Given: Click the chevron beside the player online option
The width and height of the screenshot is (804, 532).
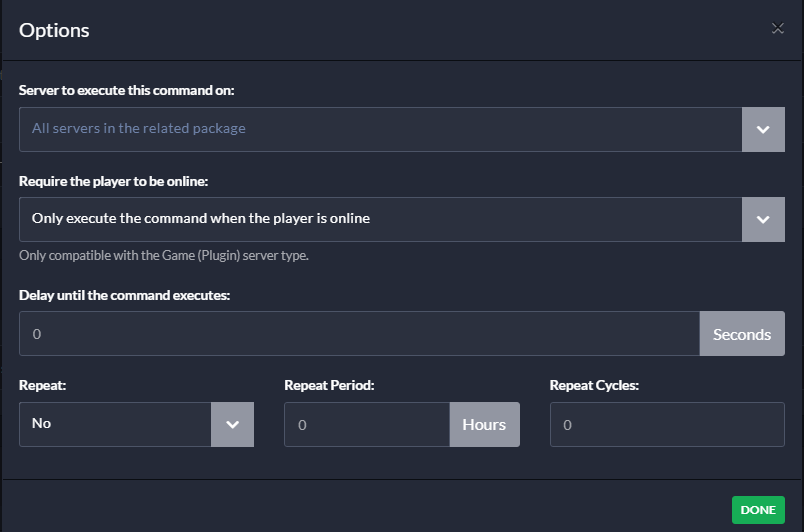Looking at the screenshot, I should (x=763, y=219).
